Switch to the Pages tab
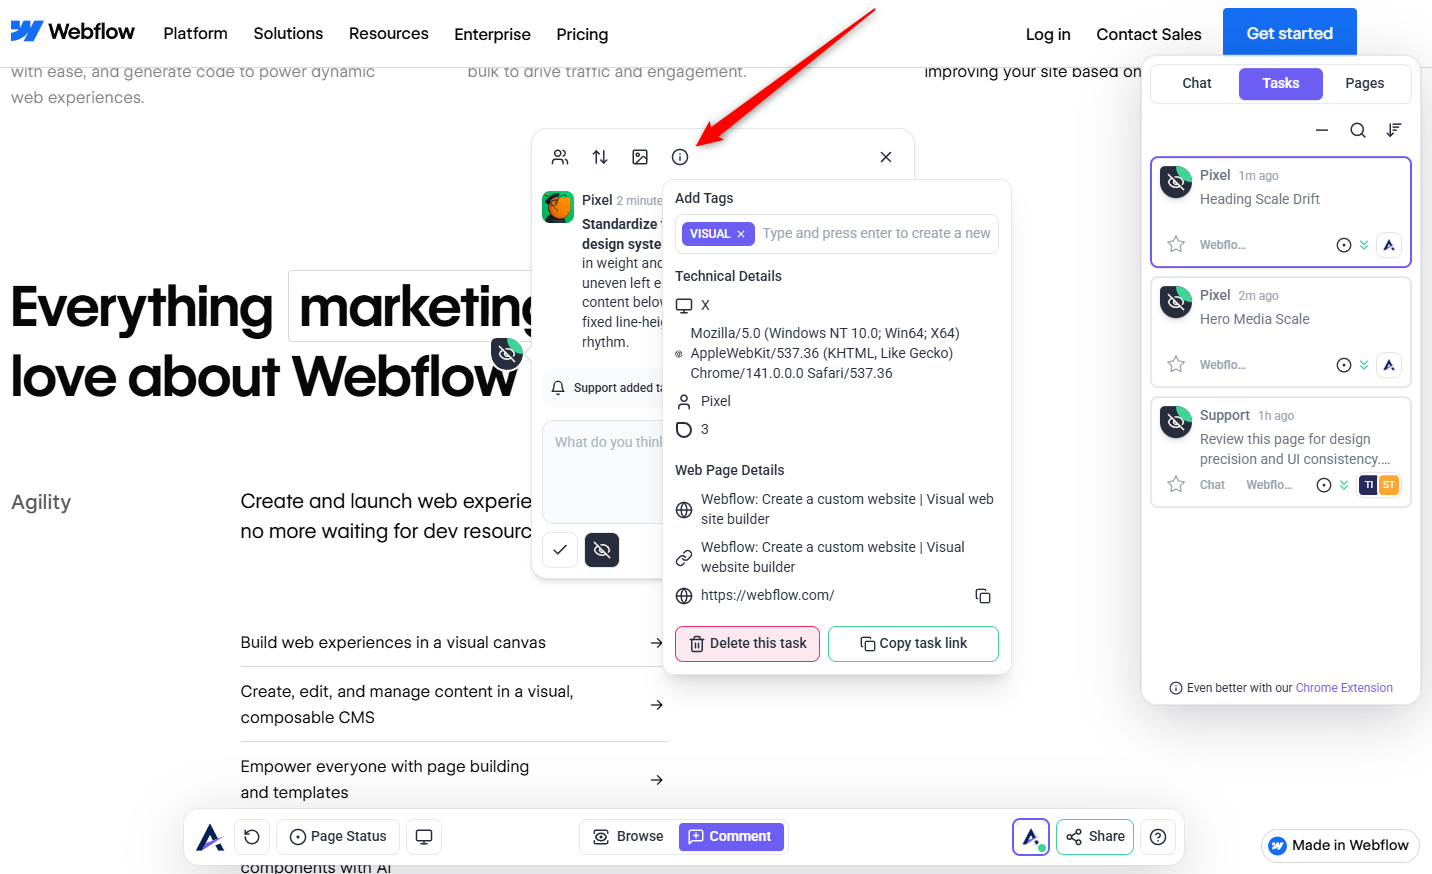This screenshot has width=1432, height=874. click(1365, 84)
